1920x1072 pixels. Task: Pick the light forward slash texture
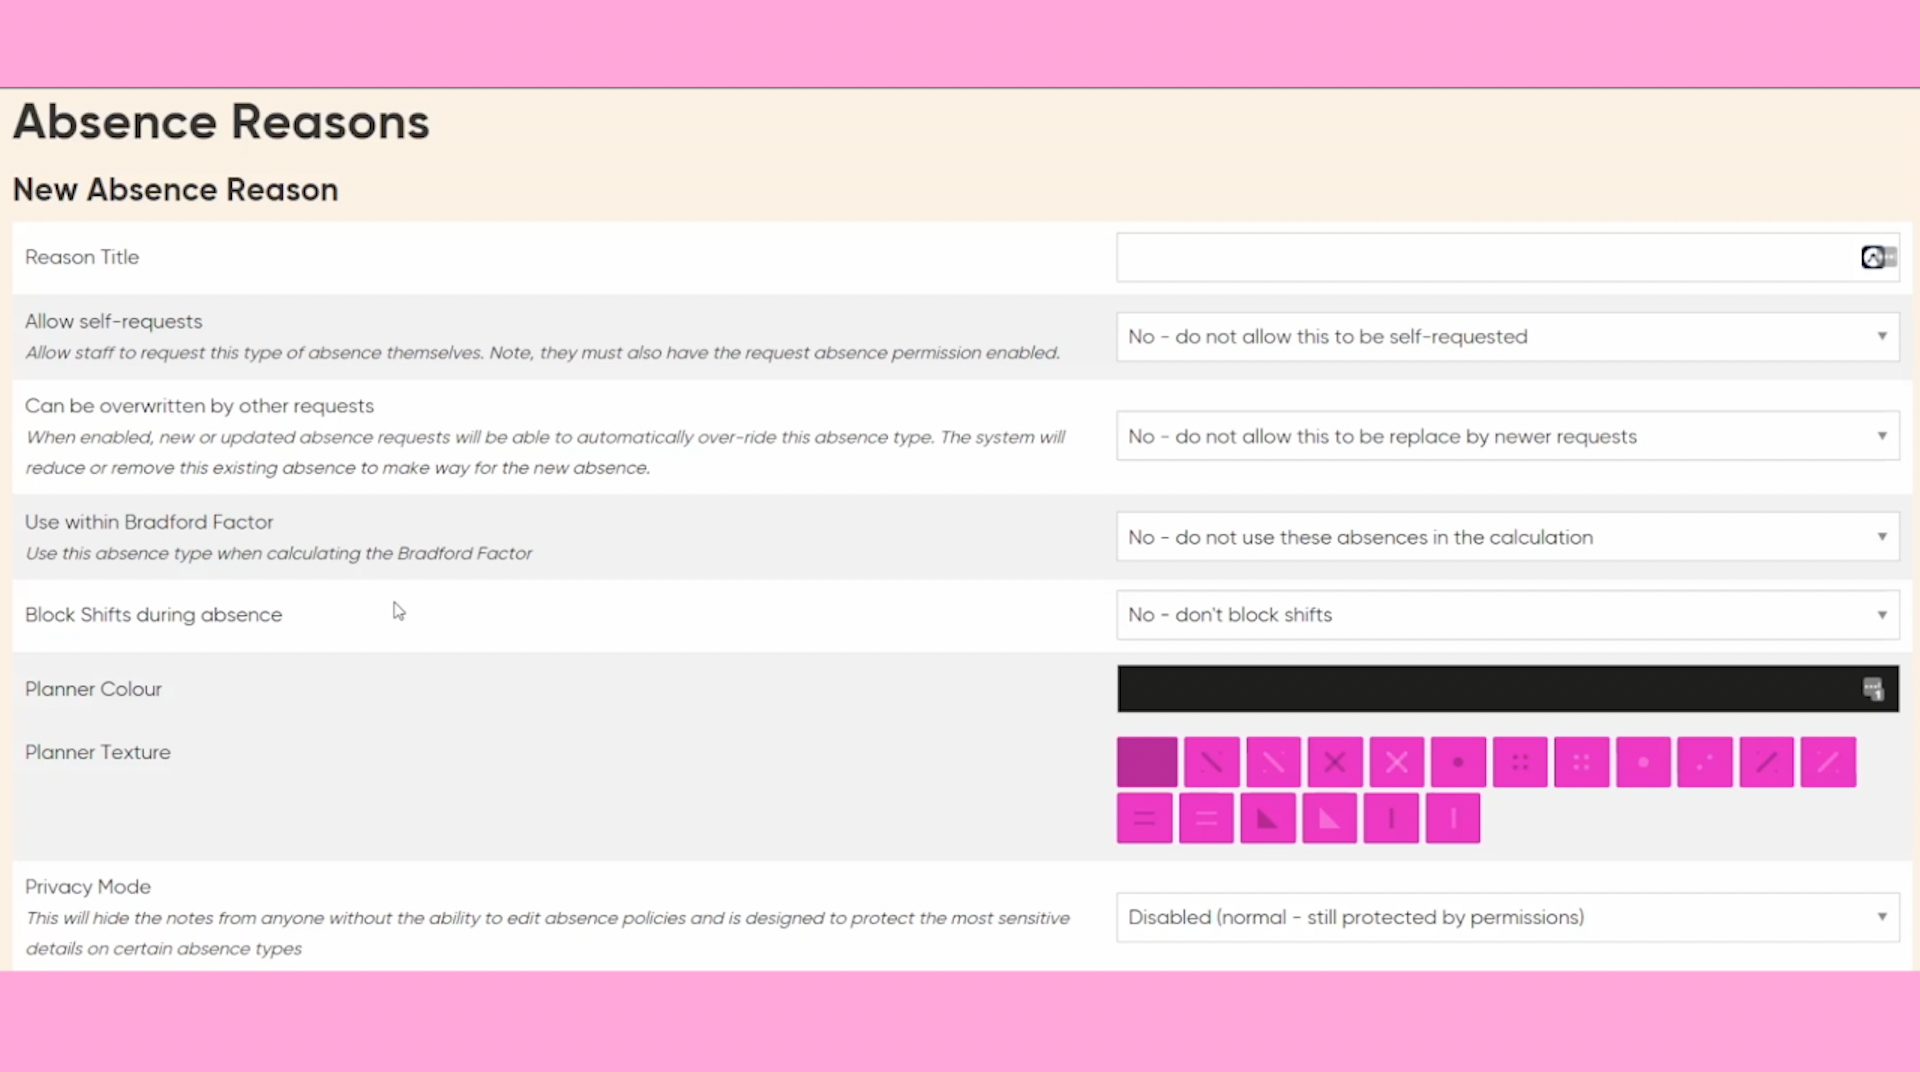[1828, 762]
